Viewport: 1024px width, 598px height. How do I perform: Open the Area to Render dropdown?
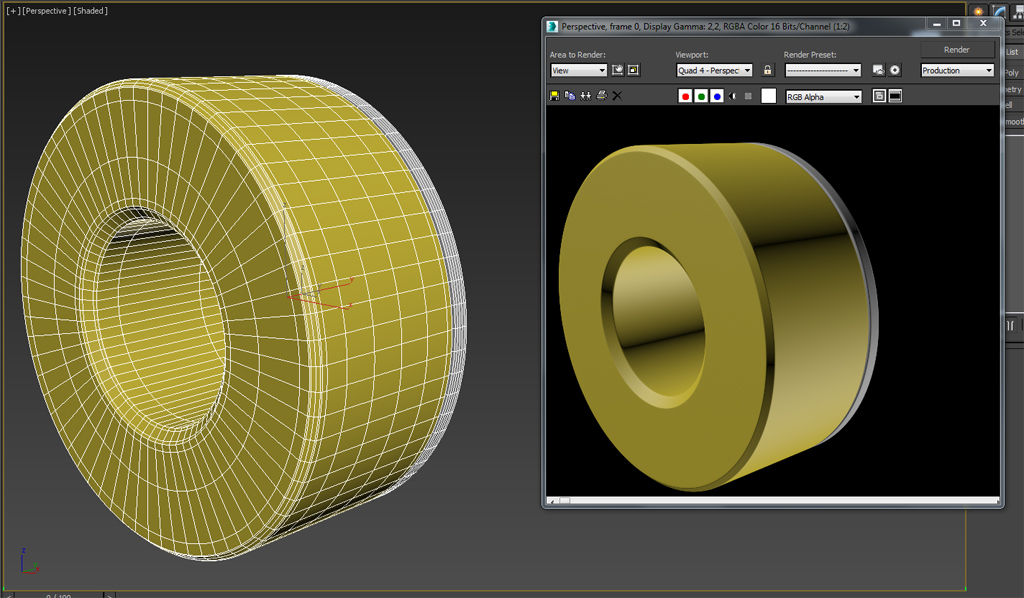pos(579,70)
